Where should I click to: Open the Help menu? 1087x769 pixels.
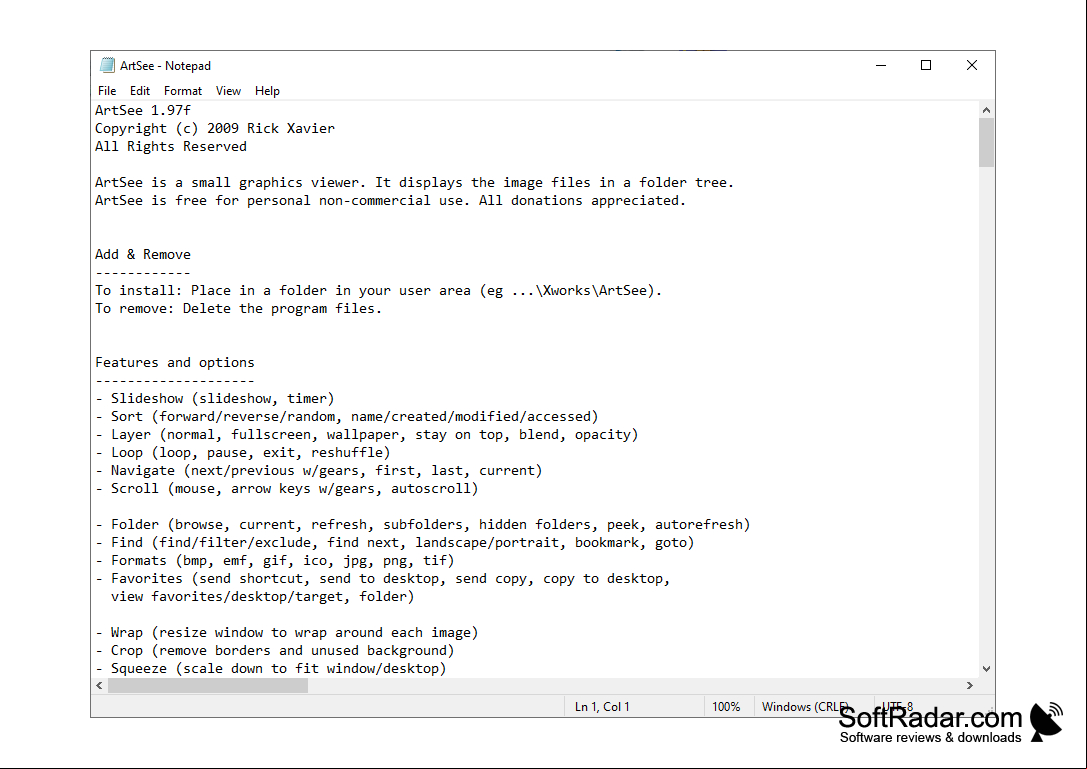tap(267, 91)
